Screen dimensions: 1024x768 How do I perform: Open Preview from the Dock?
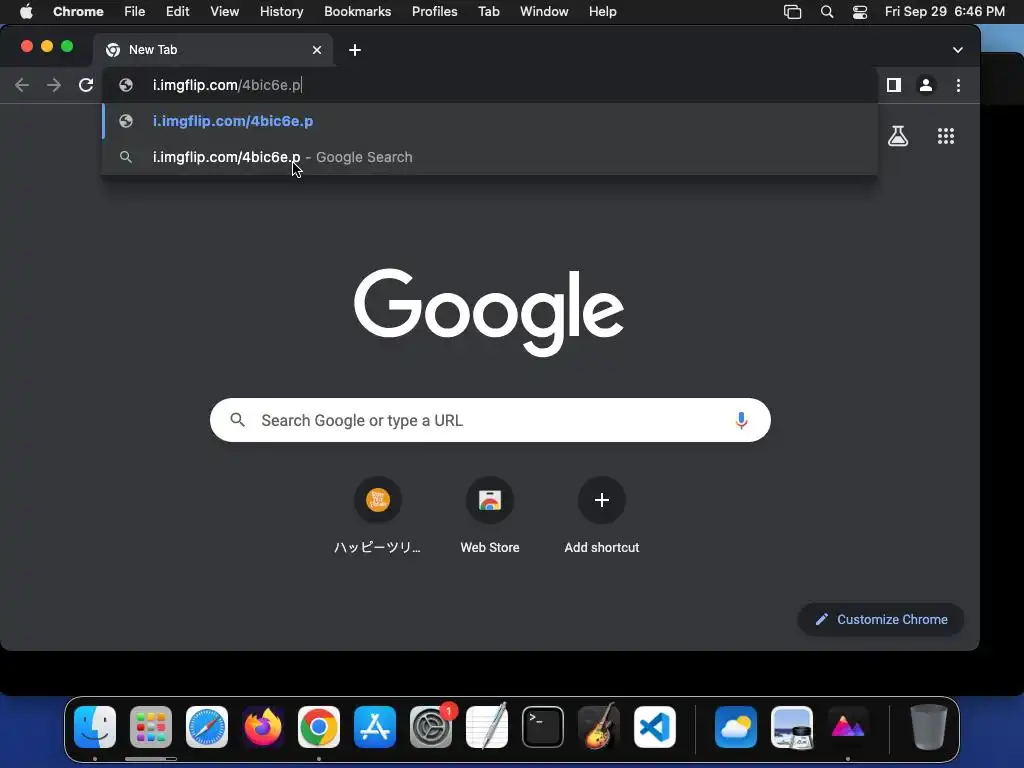coord(792,727)
